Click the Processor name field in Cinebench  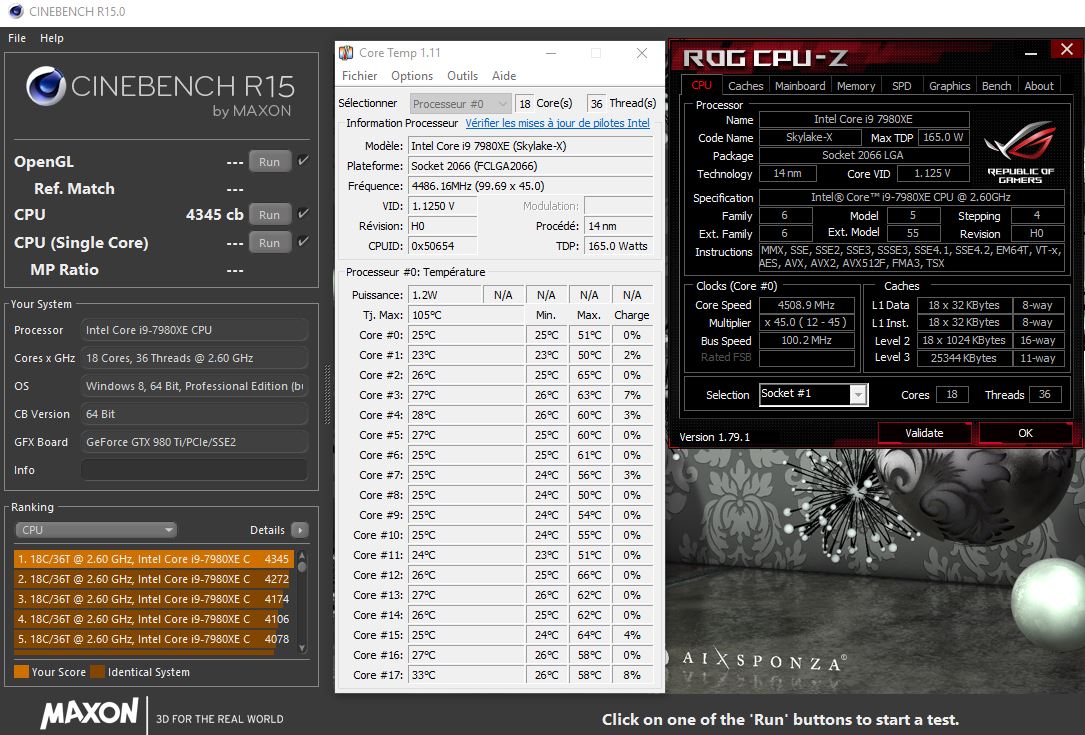[x=194, y=330]
